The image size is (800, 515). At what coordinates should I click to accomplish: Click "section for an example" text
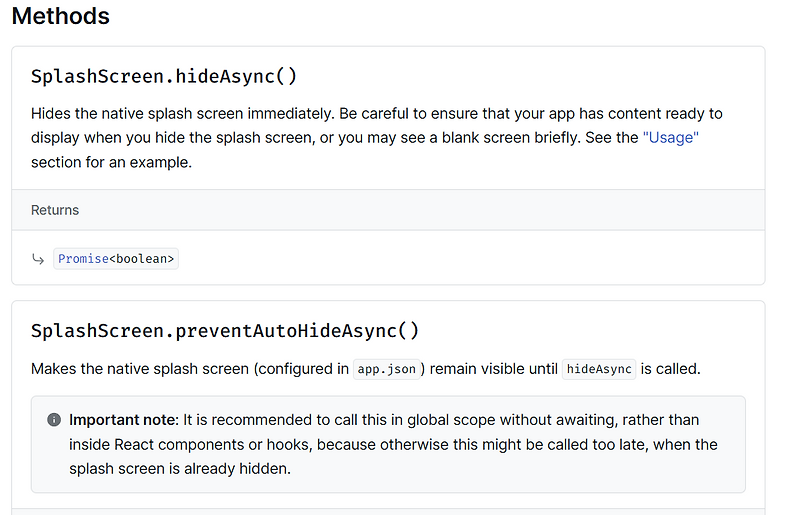coord(111,161)
